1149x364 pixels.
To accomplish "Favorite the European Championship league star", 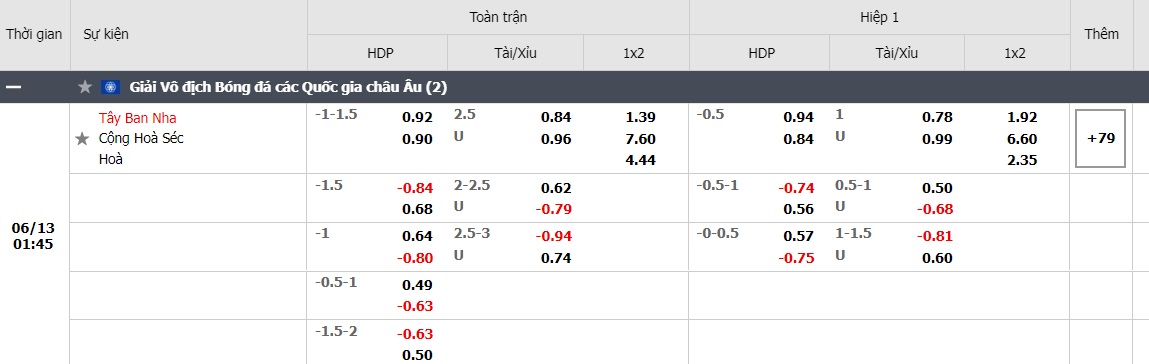I will [85, 87].
